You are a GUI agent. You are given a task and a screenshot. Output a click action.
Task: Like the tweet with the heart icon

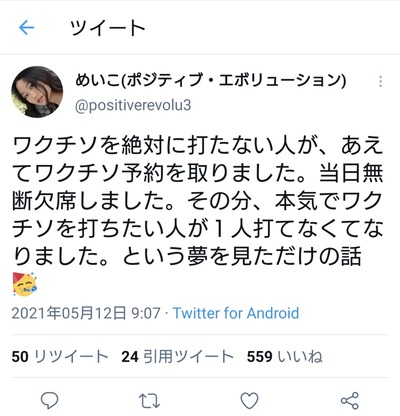click(249, 400)
